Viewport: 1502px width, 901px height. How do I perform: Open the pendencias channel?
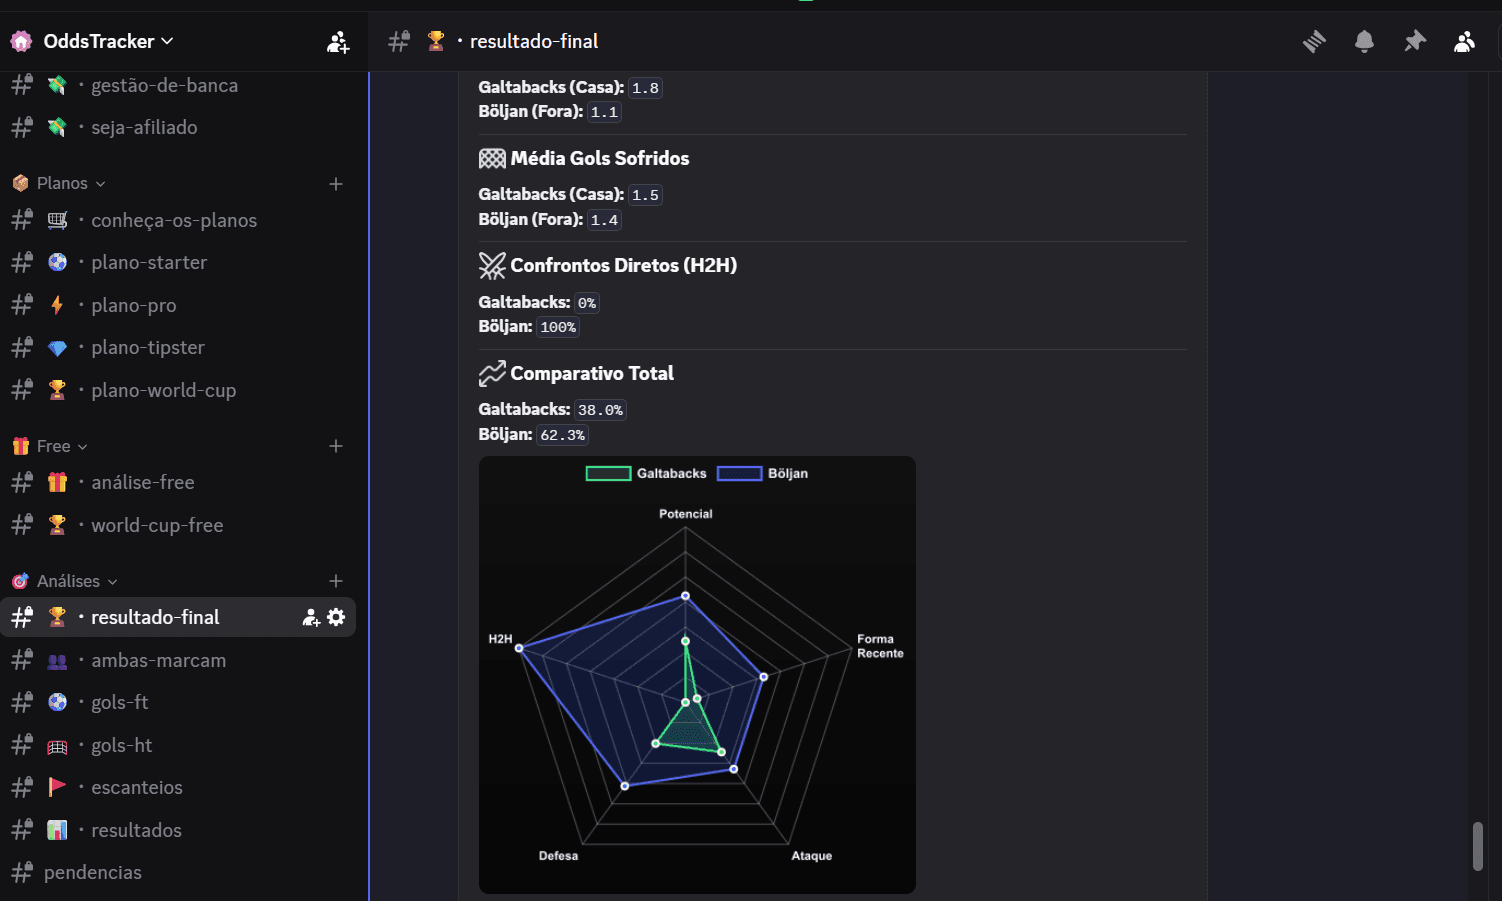[180, 872]
